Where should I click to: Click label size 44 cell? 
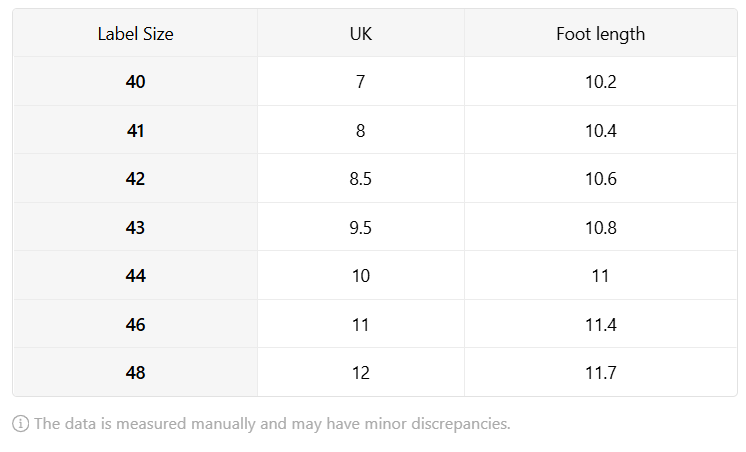pos(135,275)
